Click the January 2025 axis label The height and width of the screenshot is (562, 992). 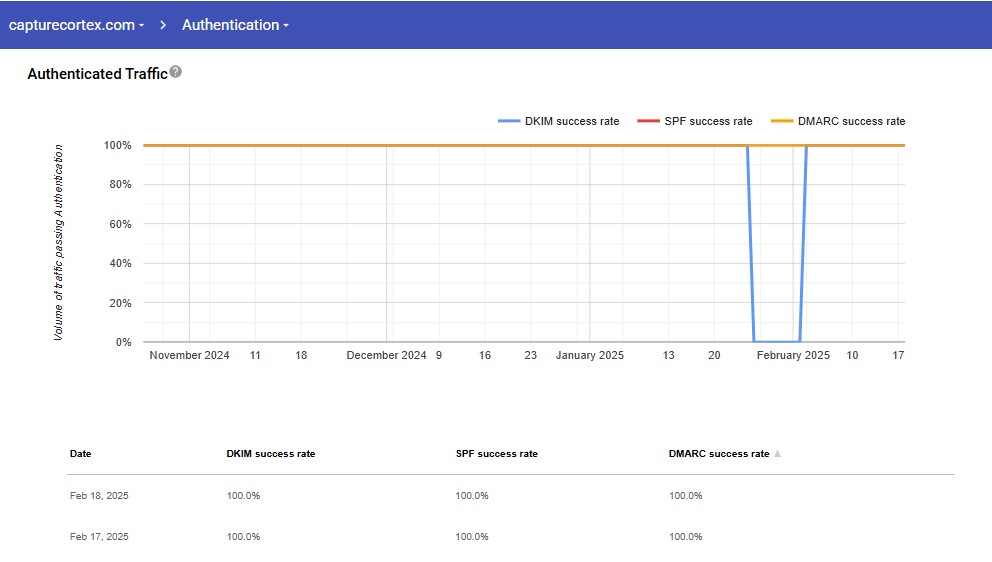(x=590, y=356)
